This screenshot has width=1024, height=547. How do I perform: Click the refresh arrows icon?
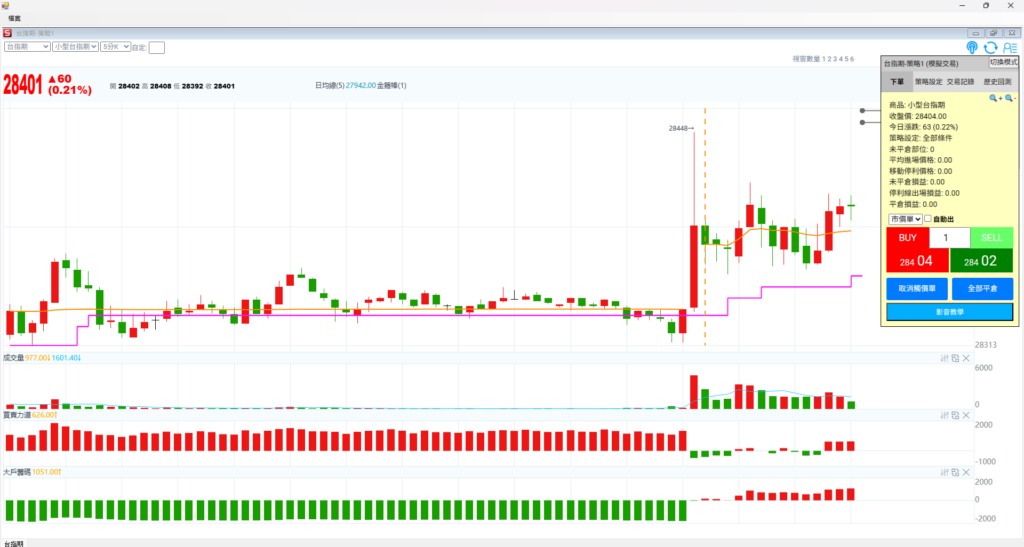pyautogui.click(x=990, y=47)
